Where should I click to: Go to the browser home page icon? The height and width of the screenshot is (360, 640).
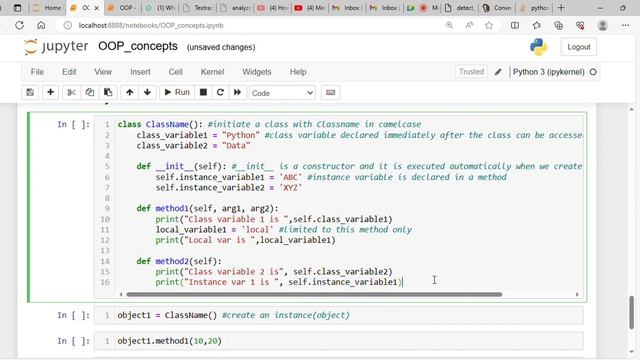pyautogui.click(x=41, y=25)
